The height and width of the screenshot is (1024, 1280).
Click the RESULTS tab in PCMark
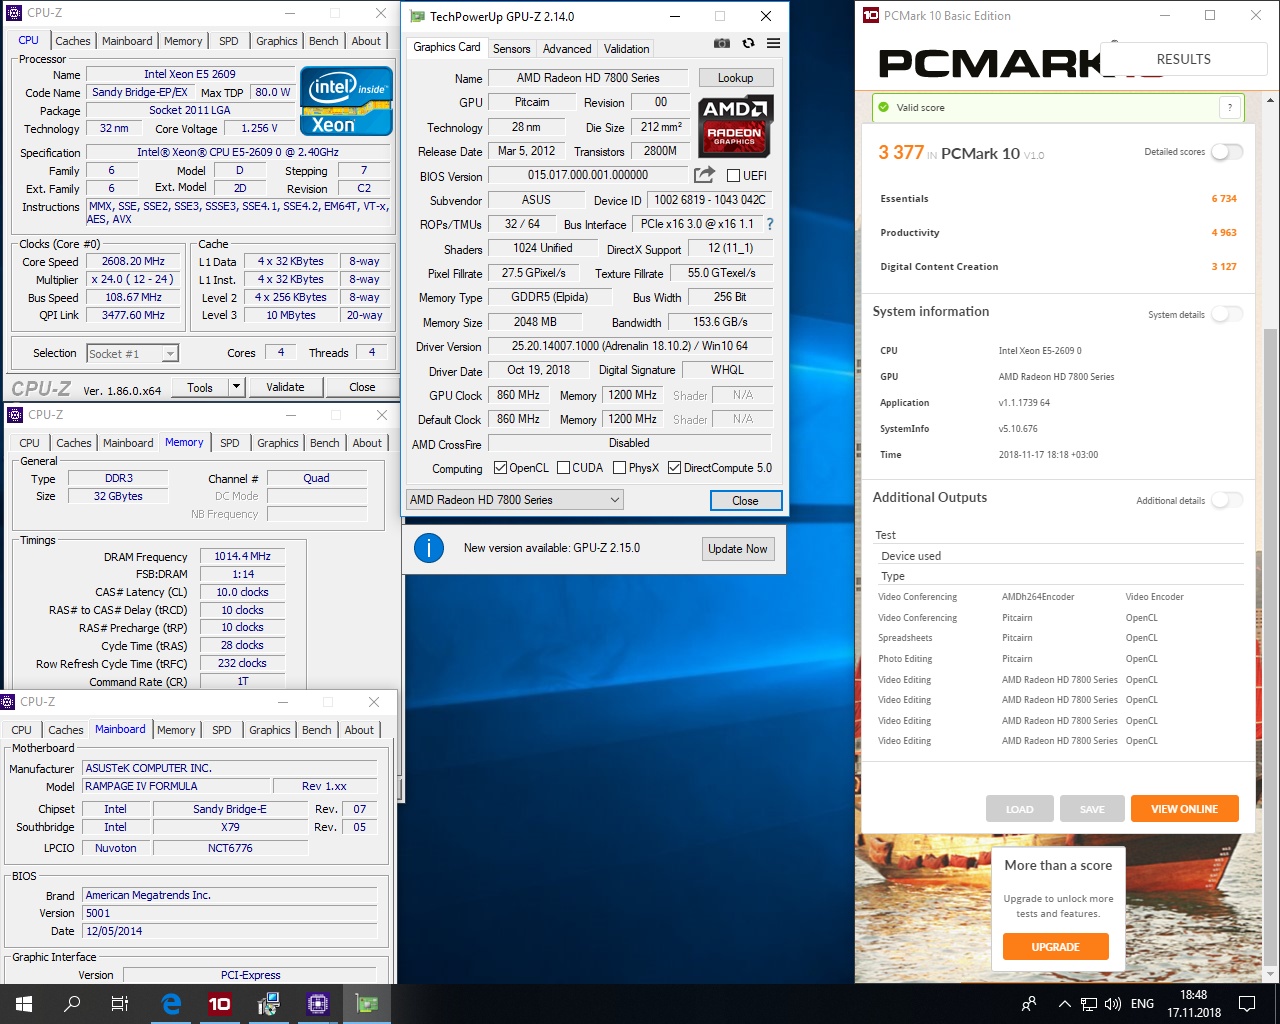point(1184,59)
